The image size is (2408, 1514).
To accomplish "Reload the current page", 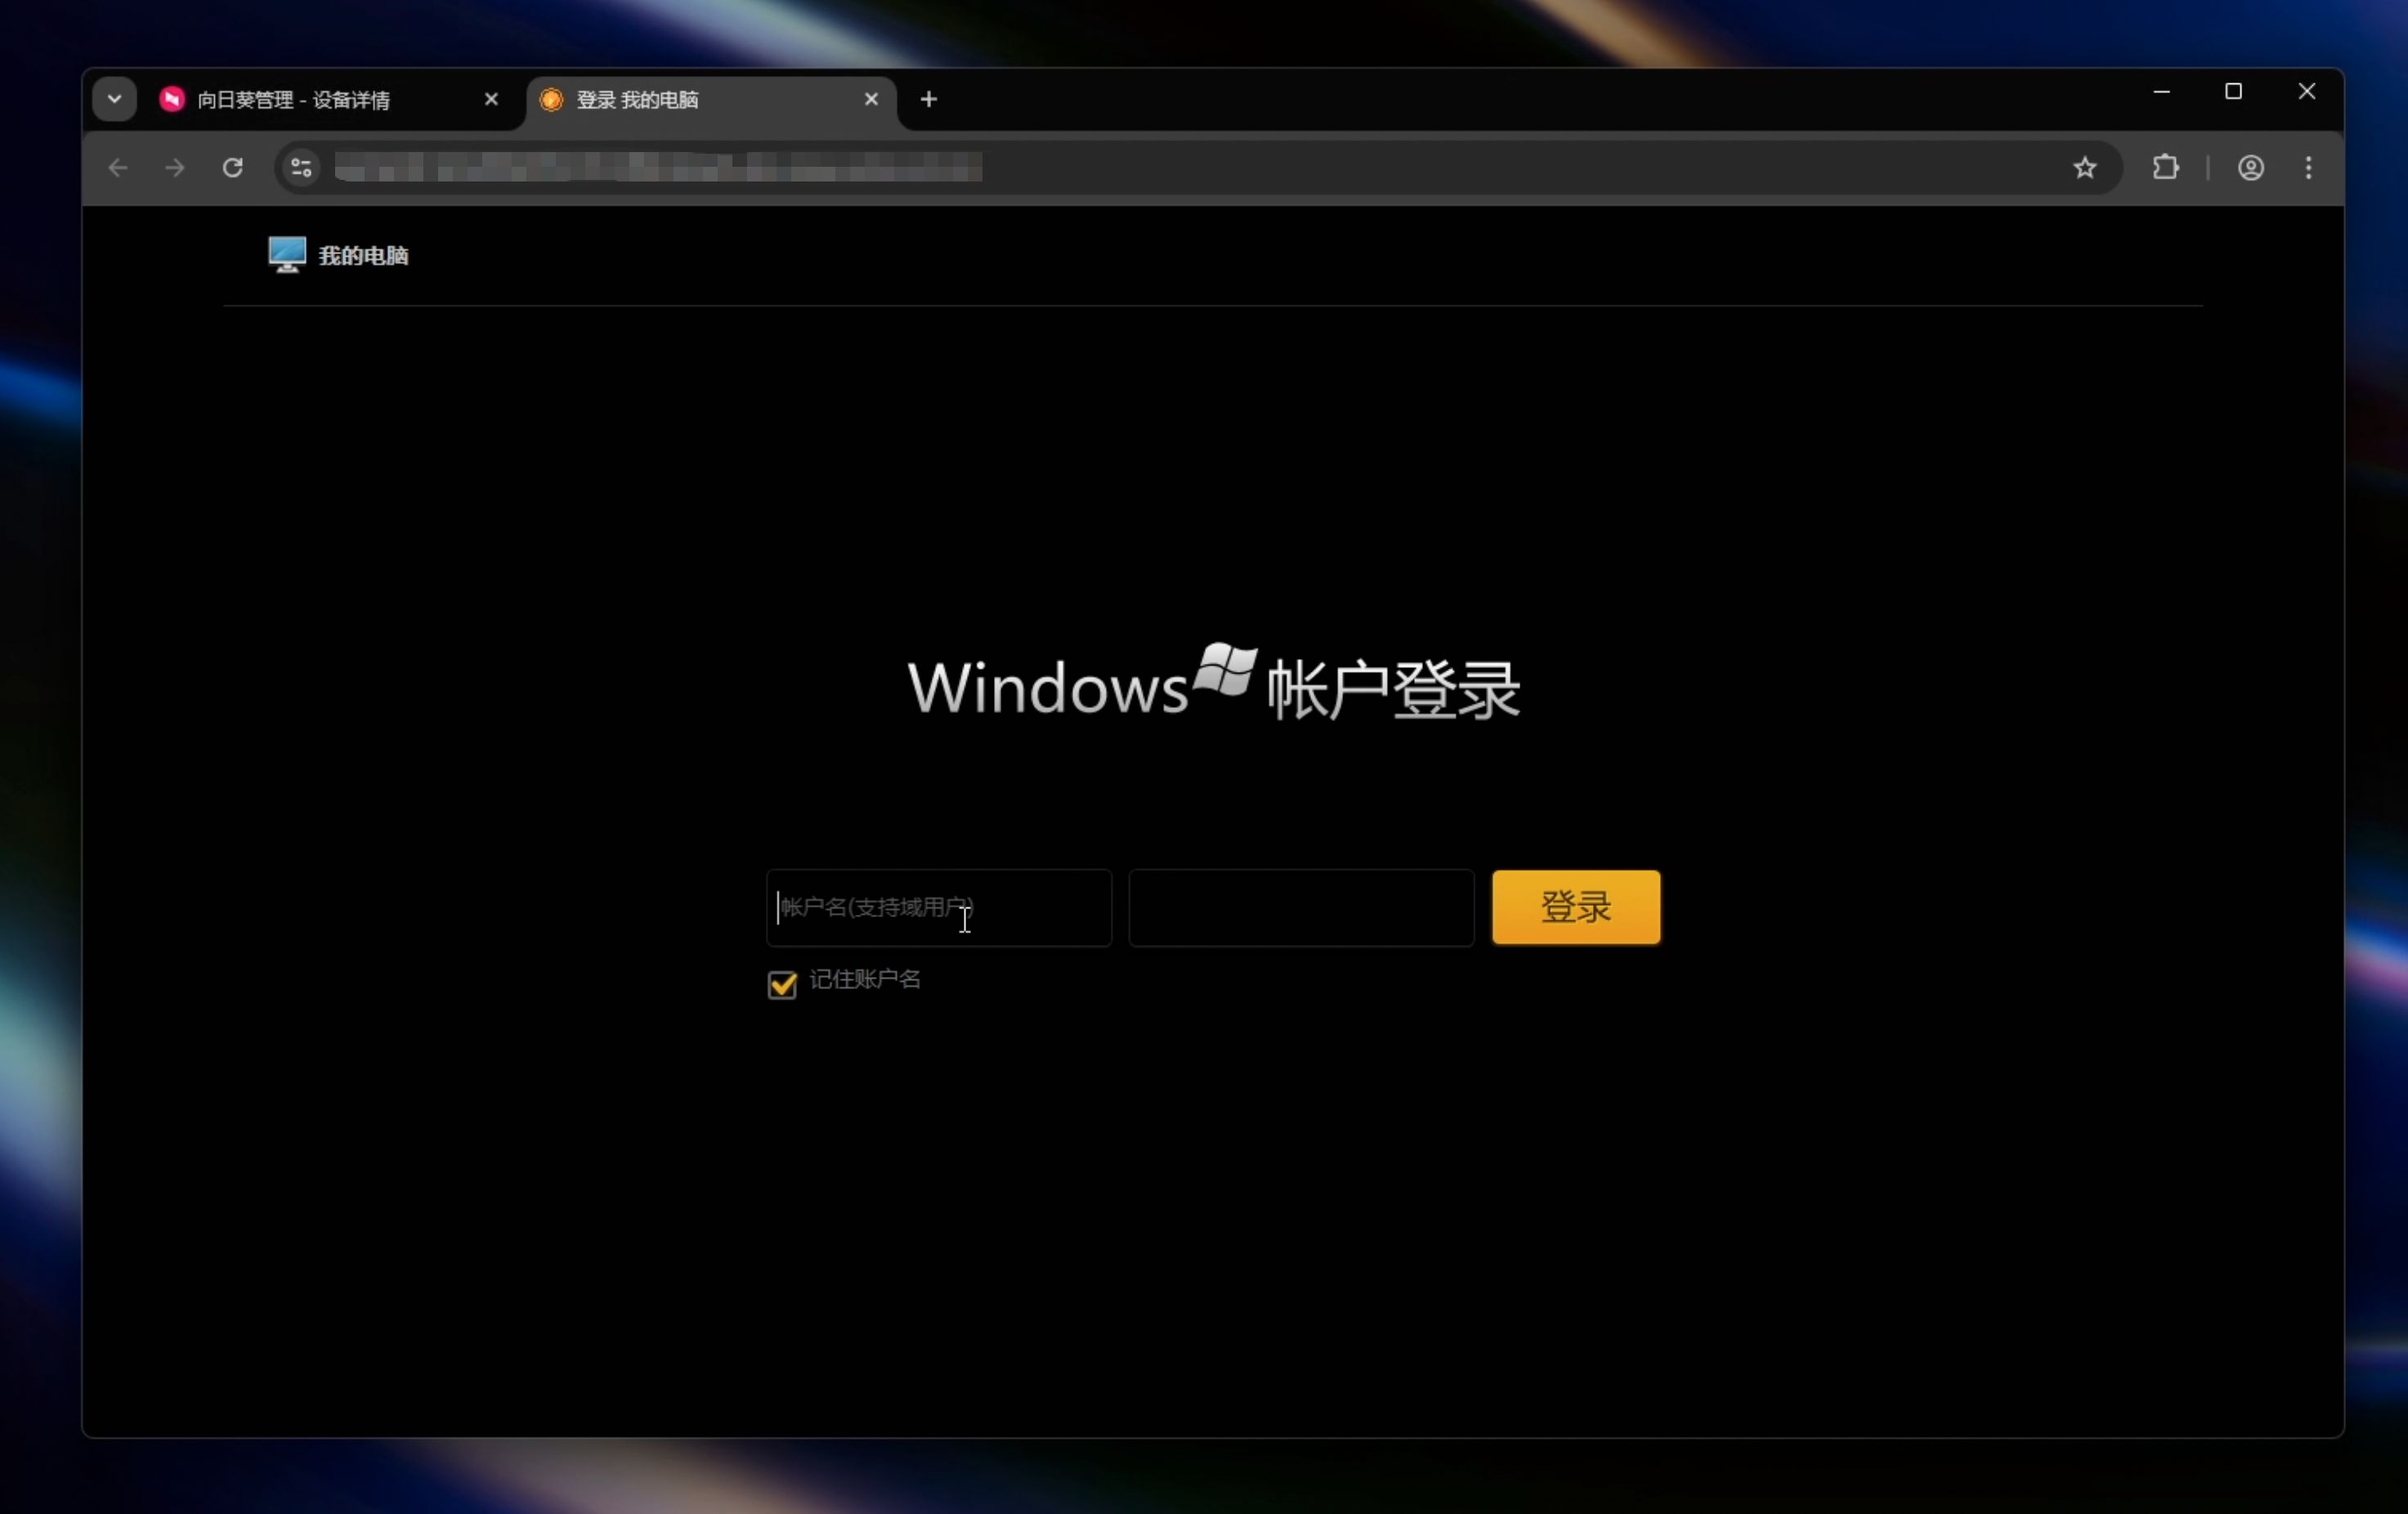I will (x=233, y=168).
